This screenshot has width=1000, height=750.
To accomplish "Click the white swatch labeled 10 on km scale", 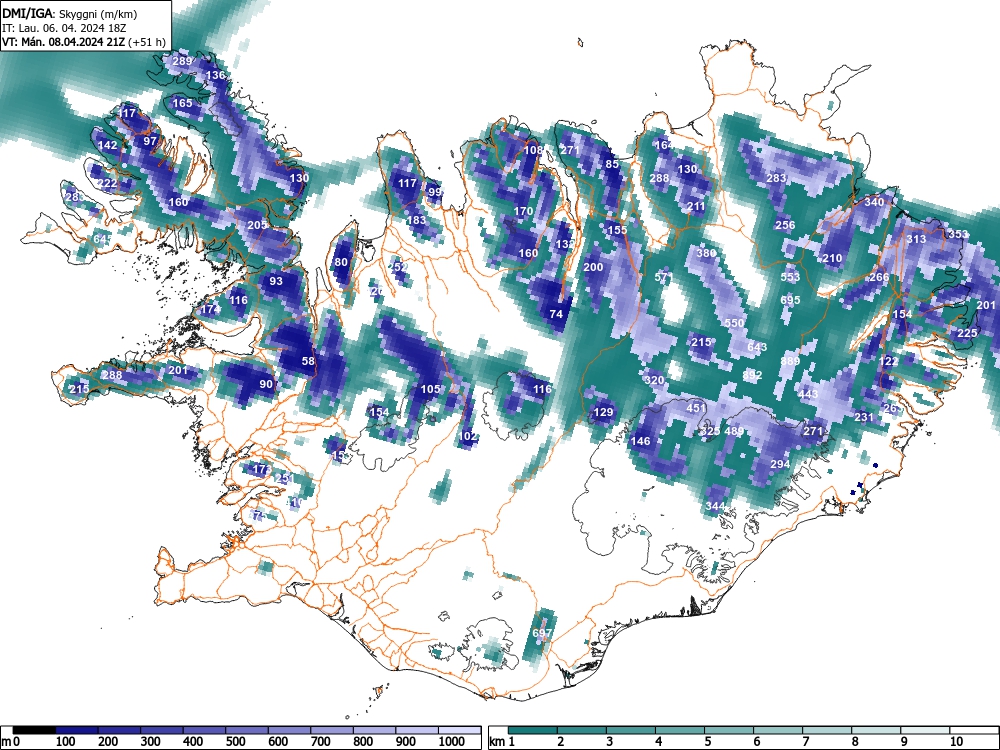I will tap(974, 730).
